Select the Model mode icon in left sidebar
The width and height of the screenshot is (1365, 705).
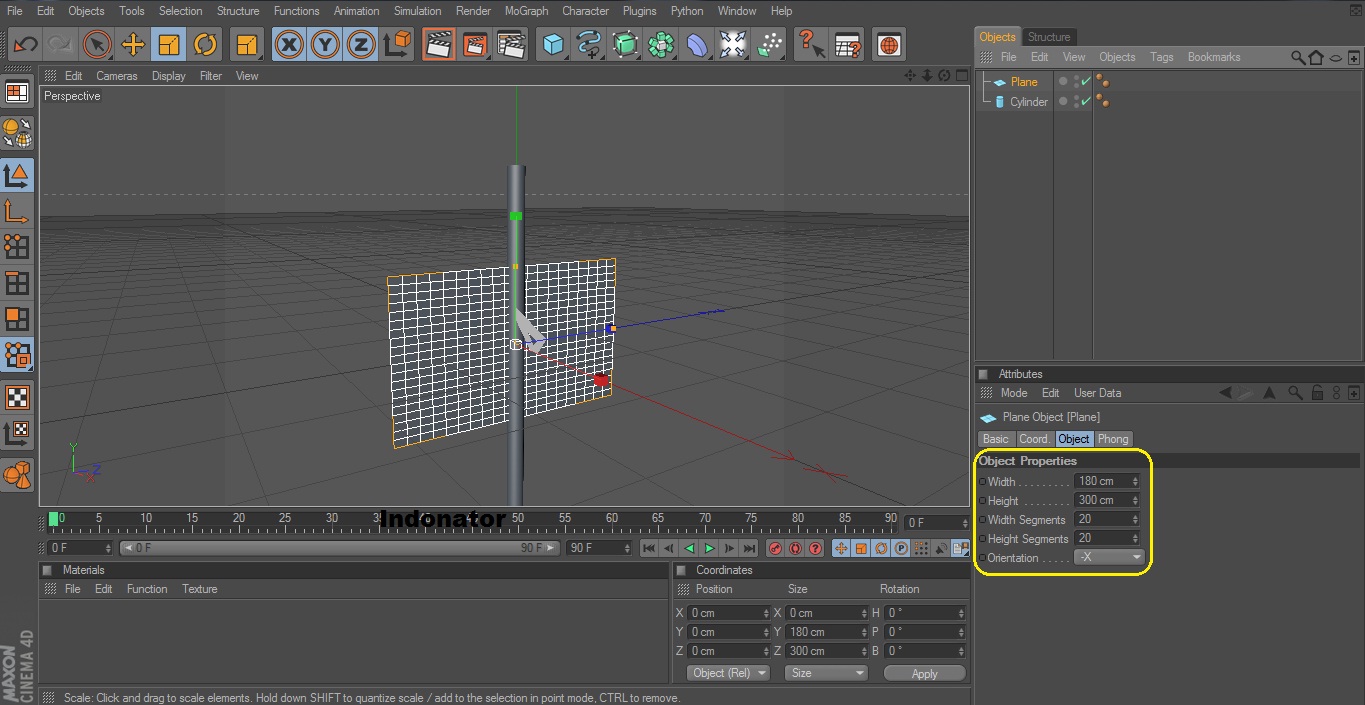pyautogui.click(x=17, y=175)
